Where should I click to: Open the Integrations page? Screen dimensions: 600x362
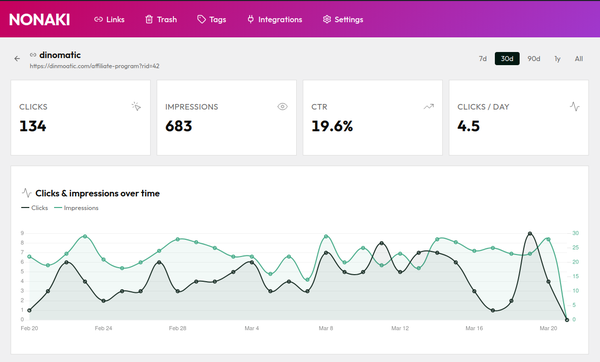pyautogui.click(x=275, y=20)
